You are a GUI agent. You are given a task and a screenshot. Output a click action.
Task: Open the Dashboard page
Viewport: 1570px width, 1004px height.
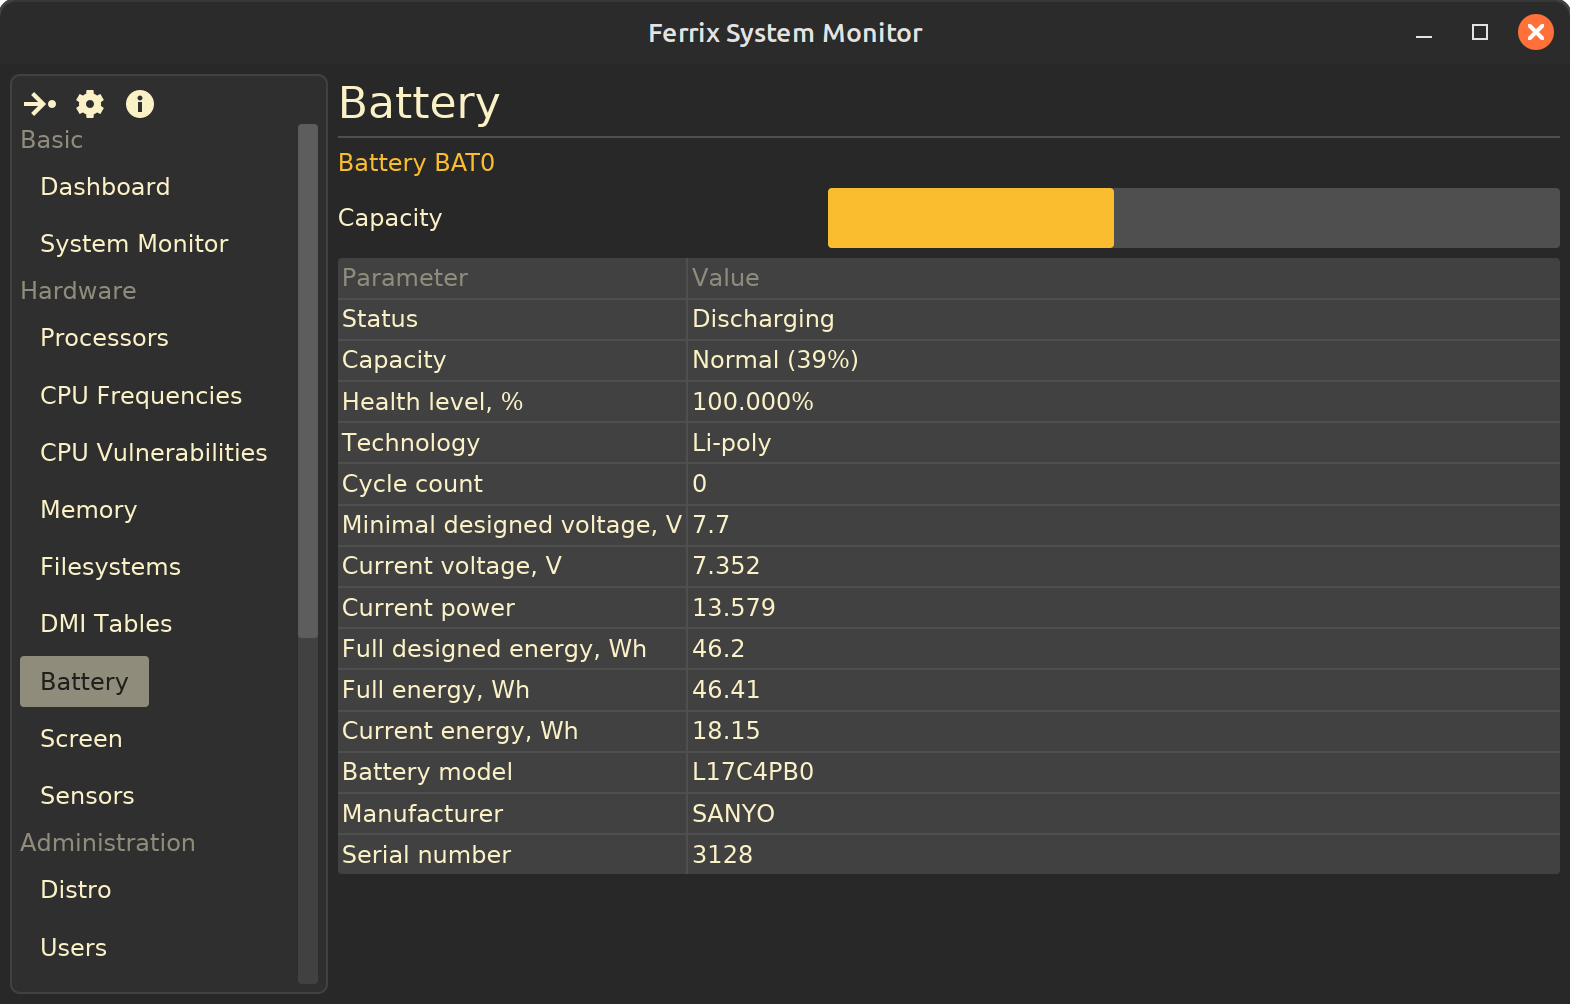[105, 187]
